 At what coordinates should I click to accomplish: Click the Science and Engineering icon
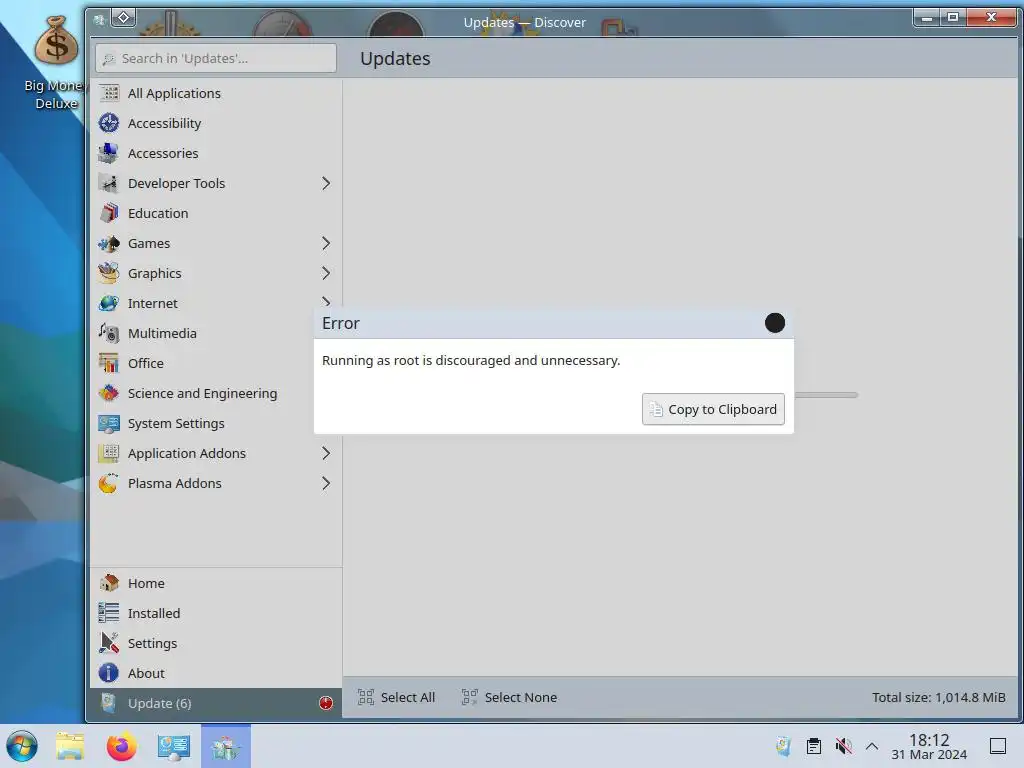coord(109,394)
